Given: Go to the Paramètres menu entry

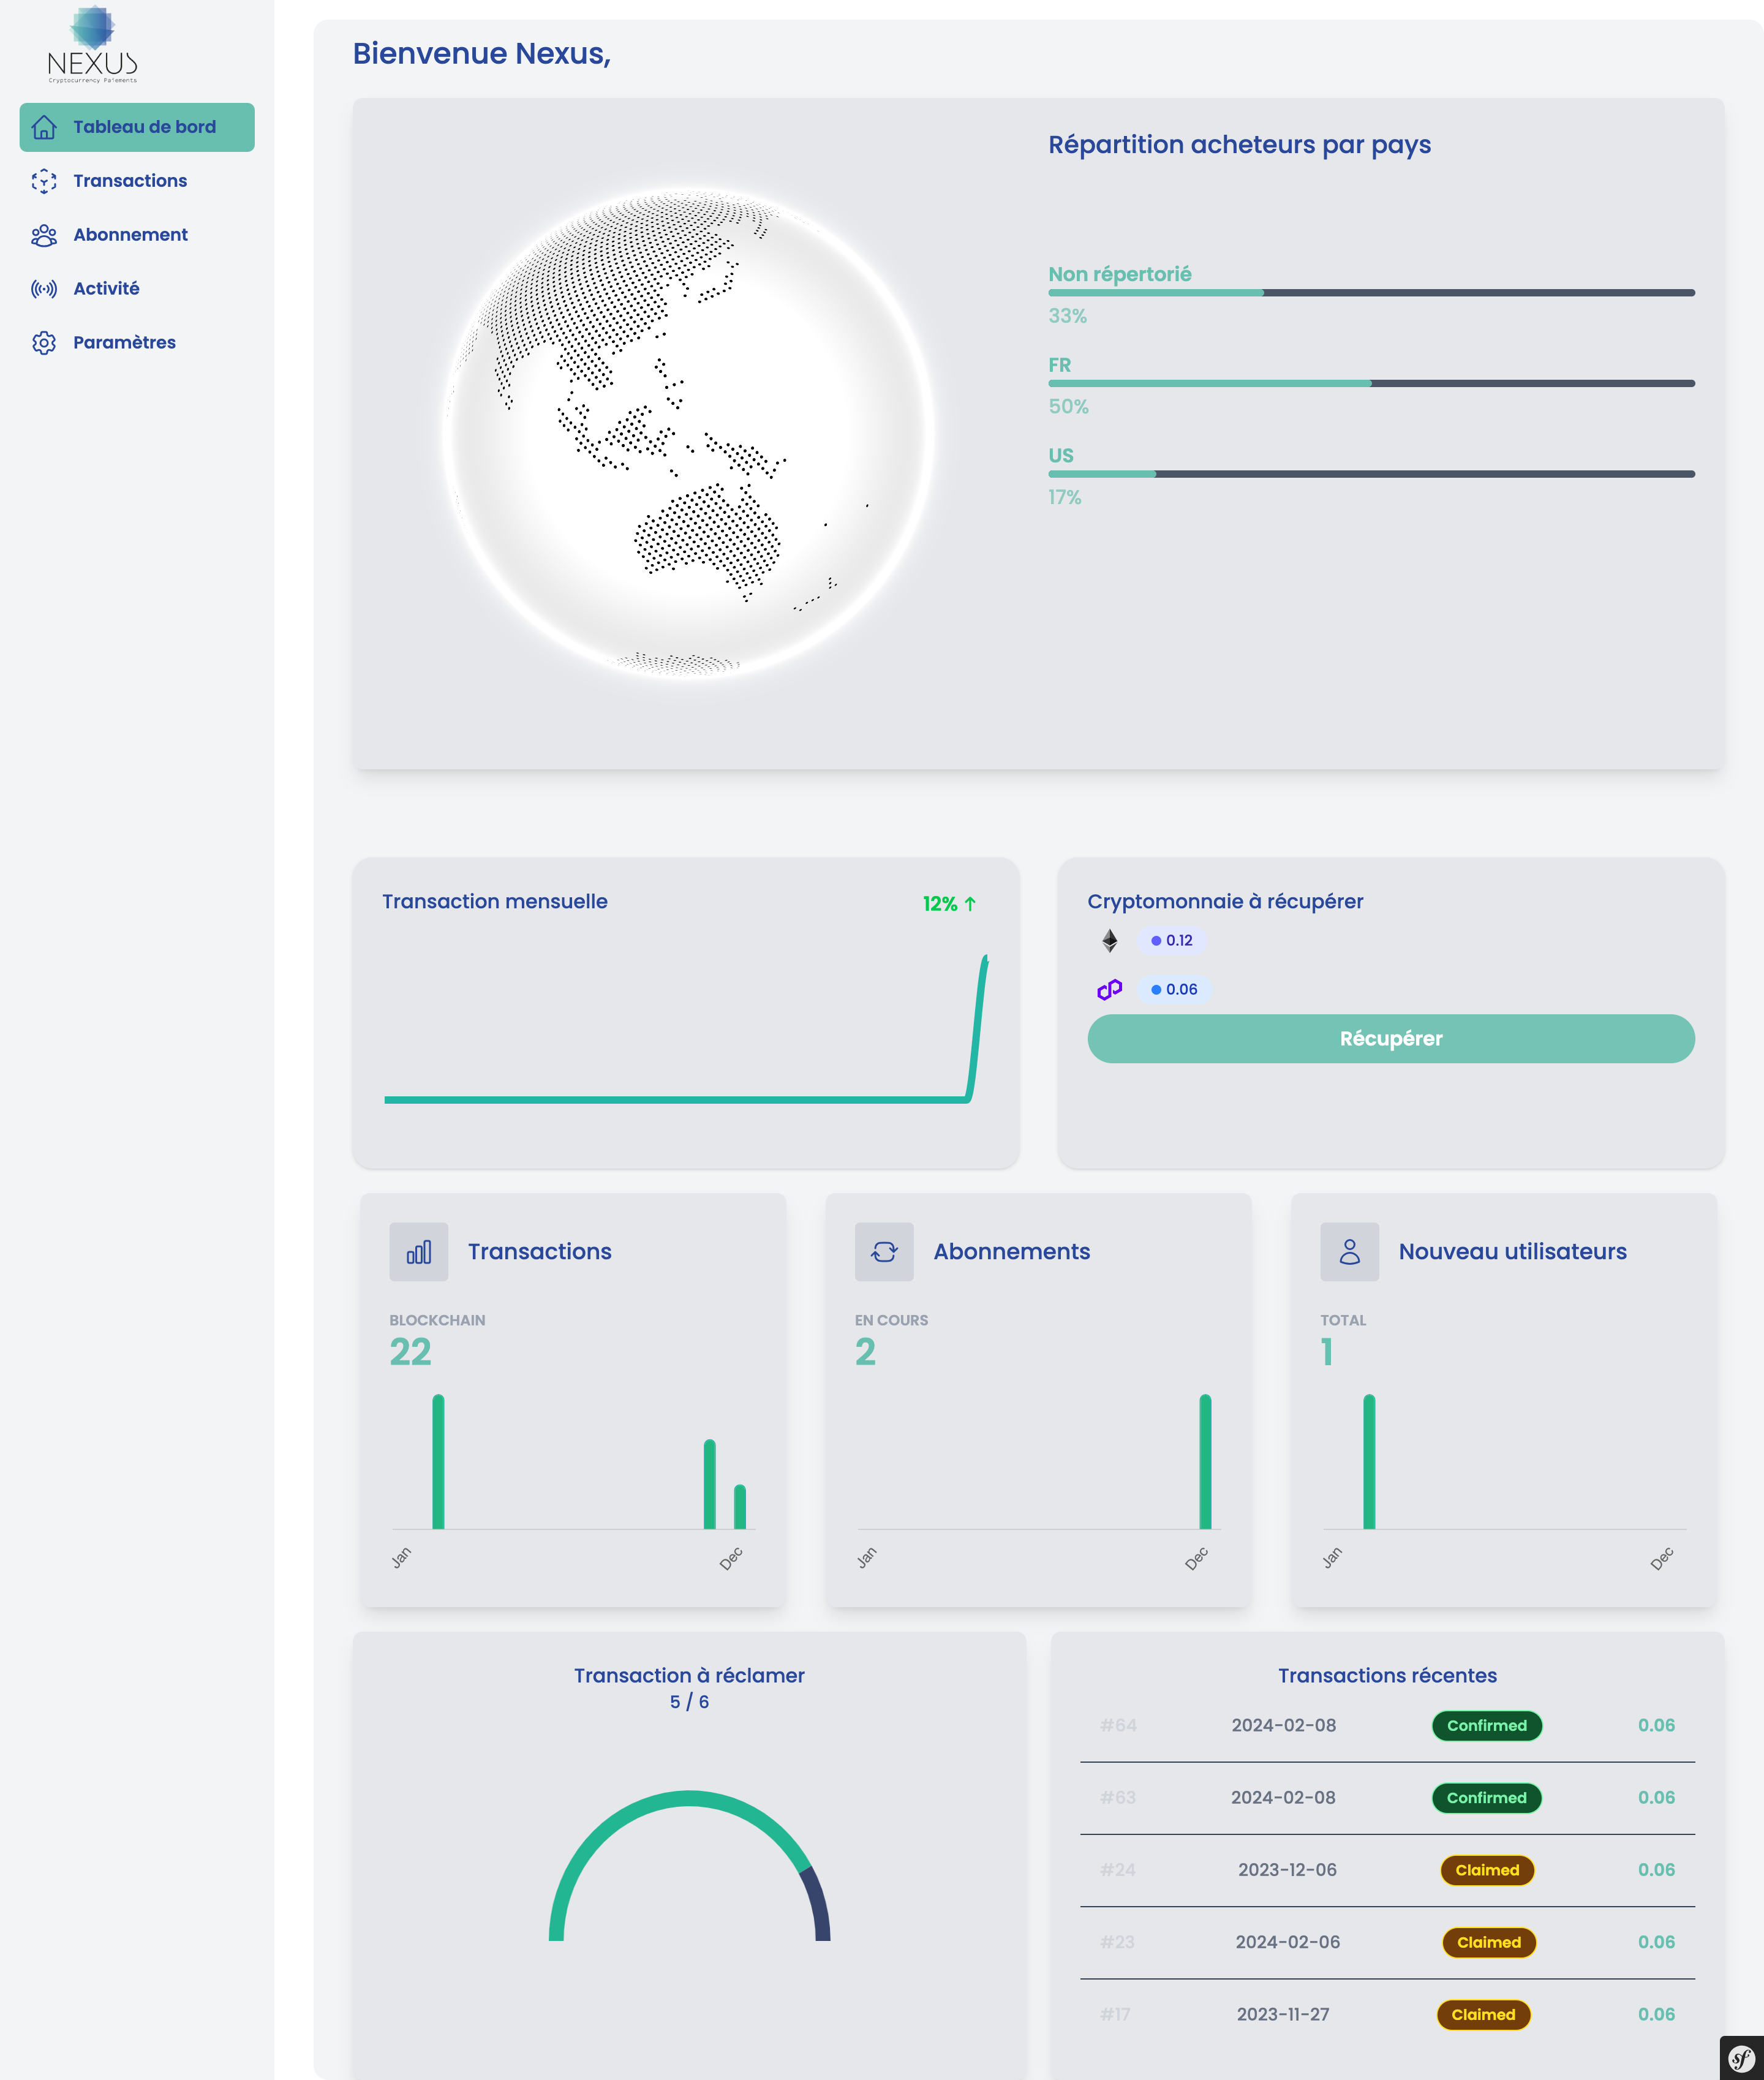Looking at the screenshot, I should click(x=124, y=343).
